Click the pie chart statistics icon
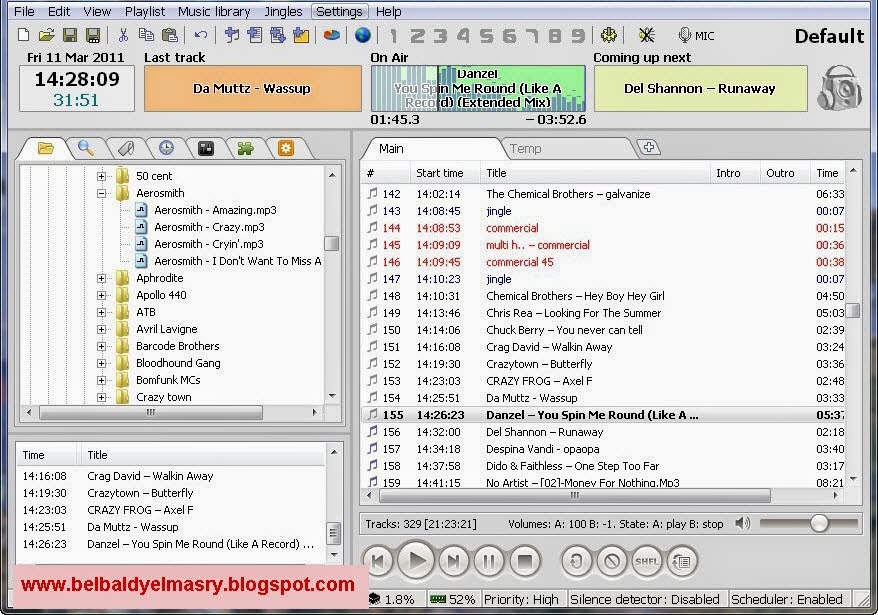The height and width of the screenshot is (615, 878). point(331,35)
